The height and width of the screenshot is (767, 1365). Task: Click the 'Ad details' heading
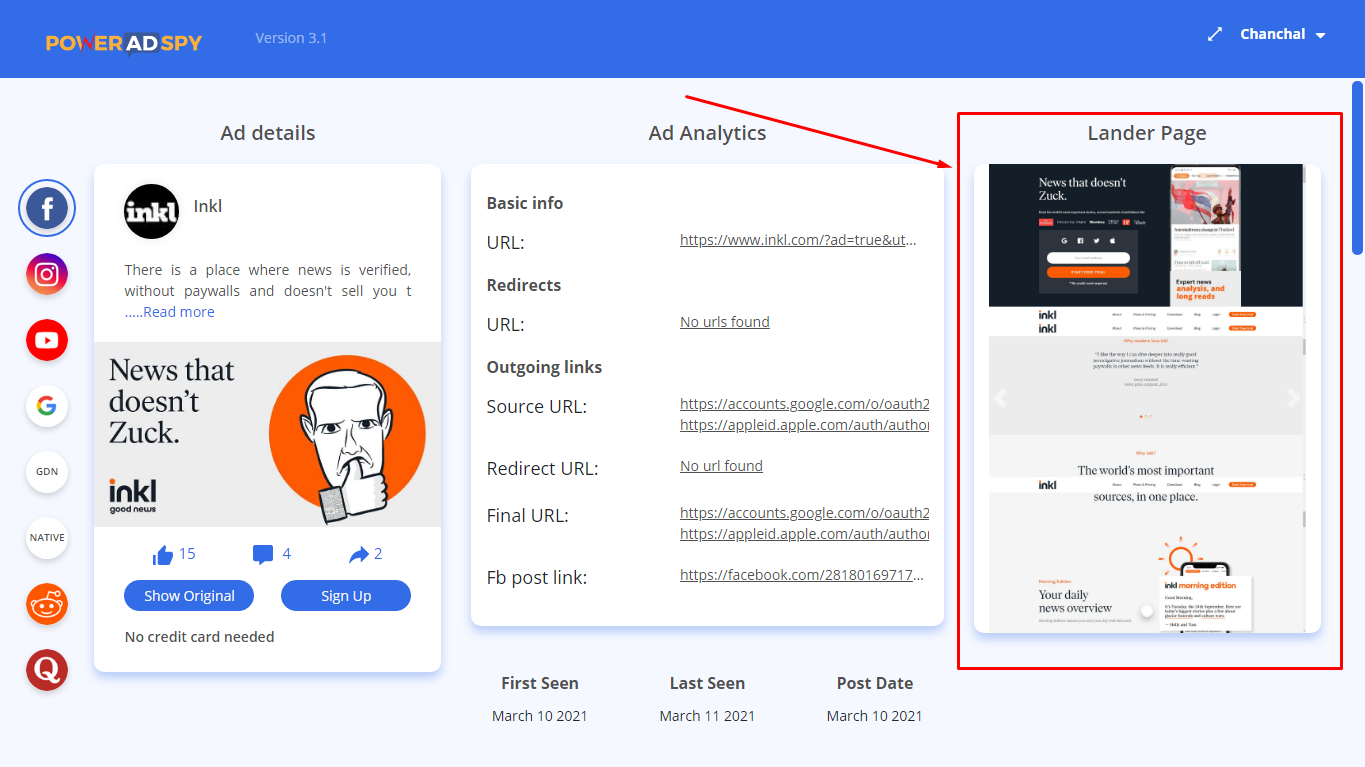tap(268, 133)
